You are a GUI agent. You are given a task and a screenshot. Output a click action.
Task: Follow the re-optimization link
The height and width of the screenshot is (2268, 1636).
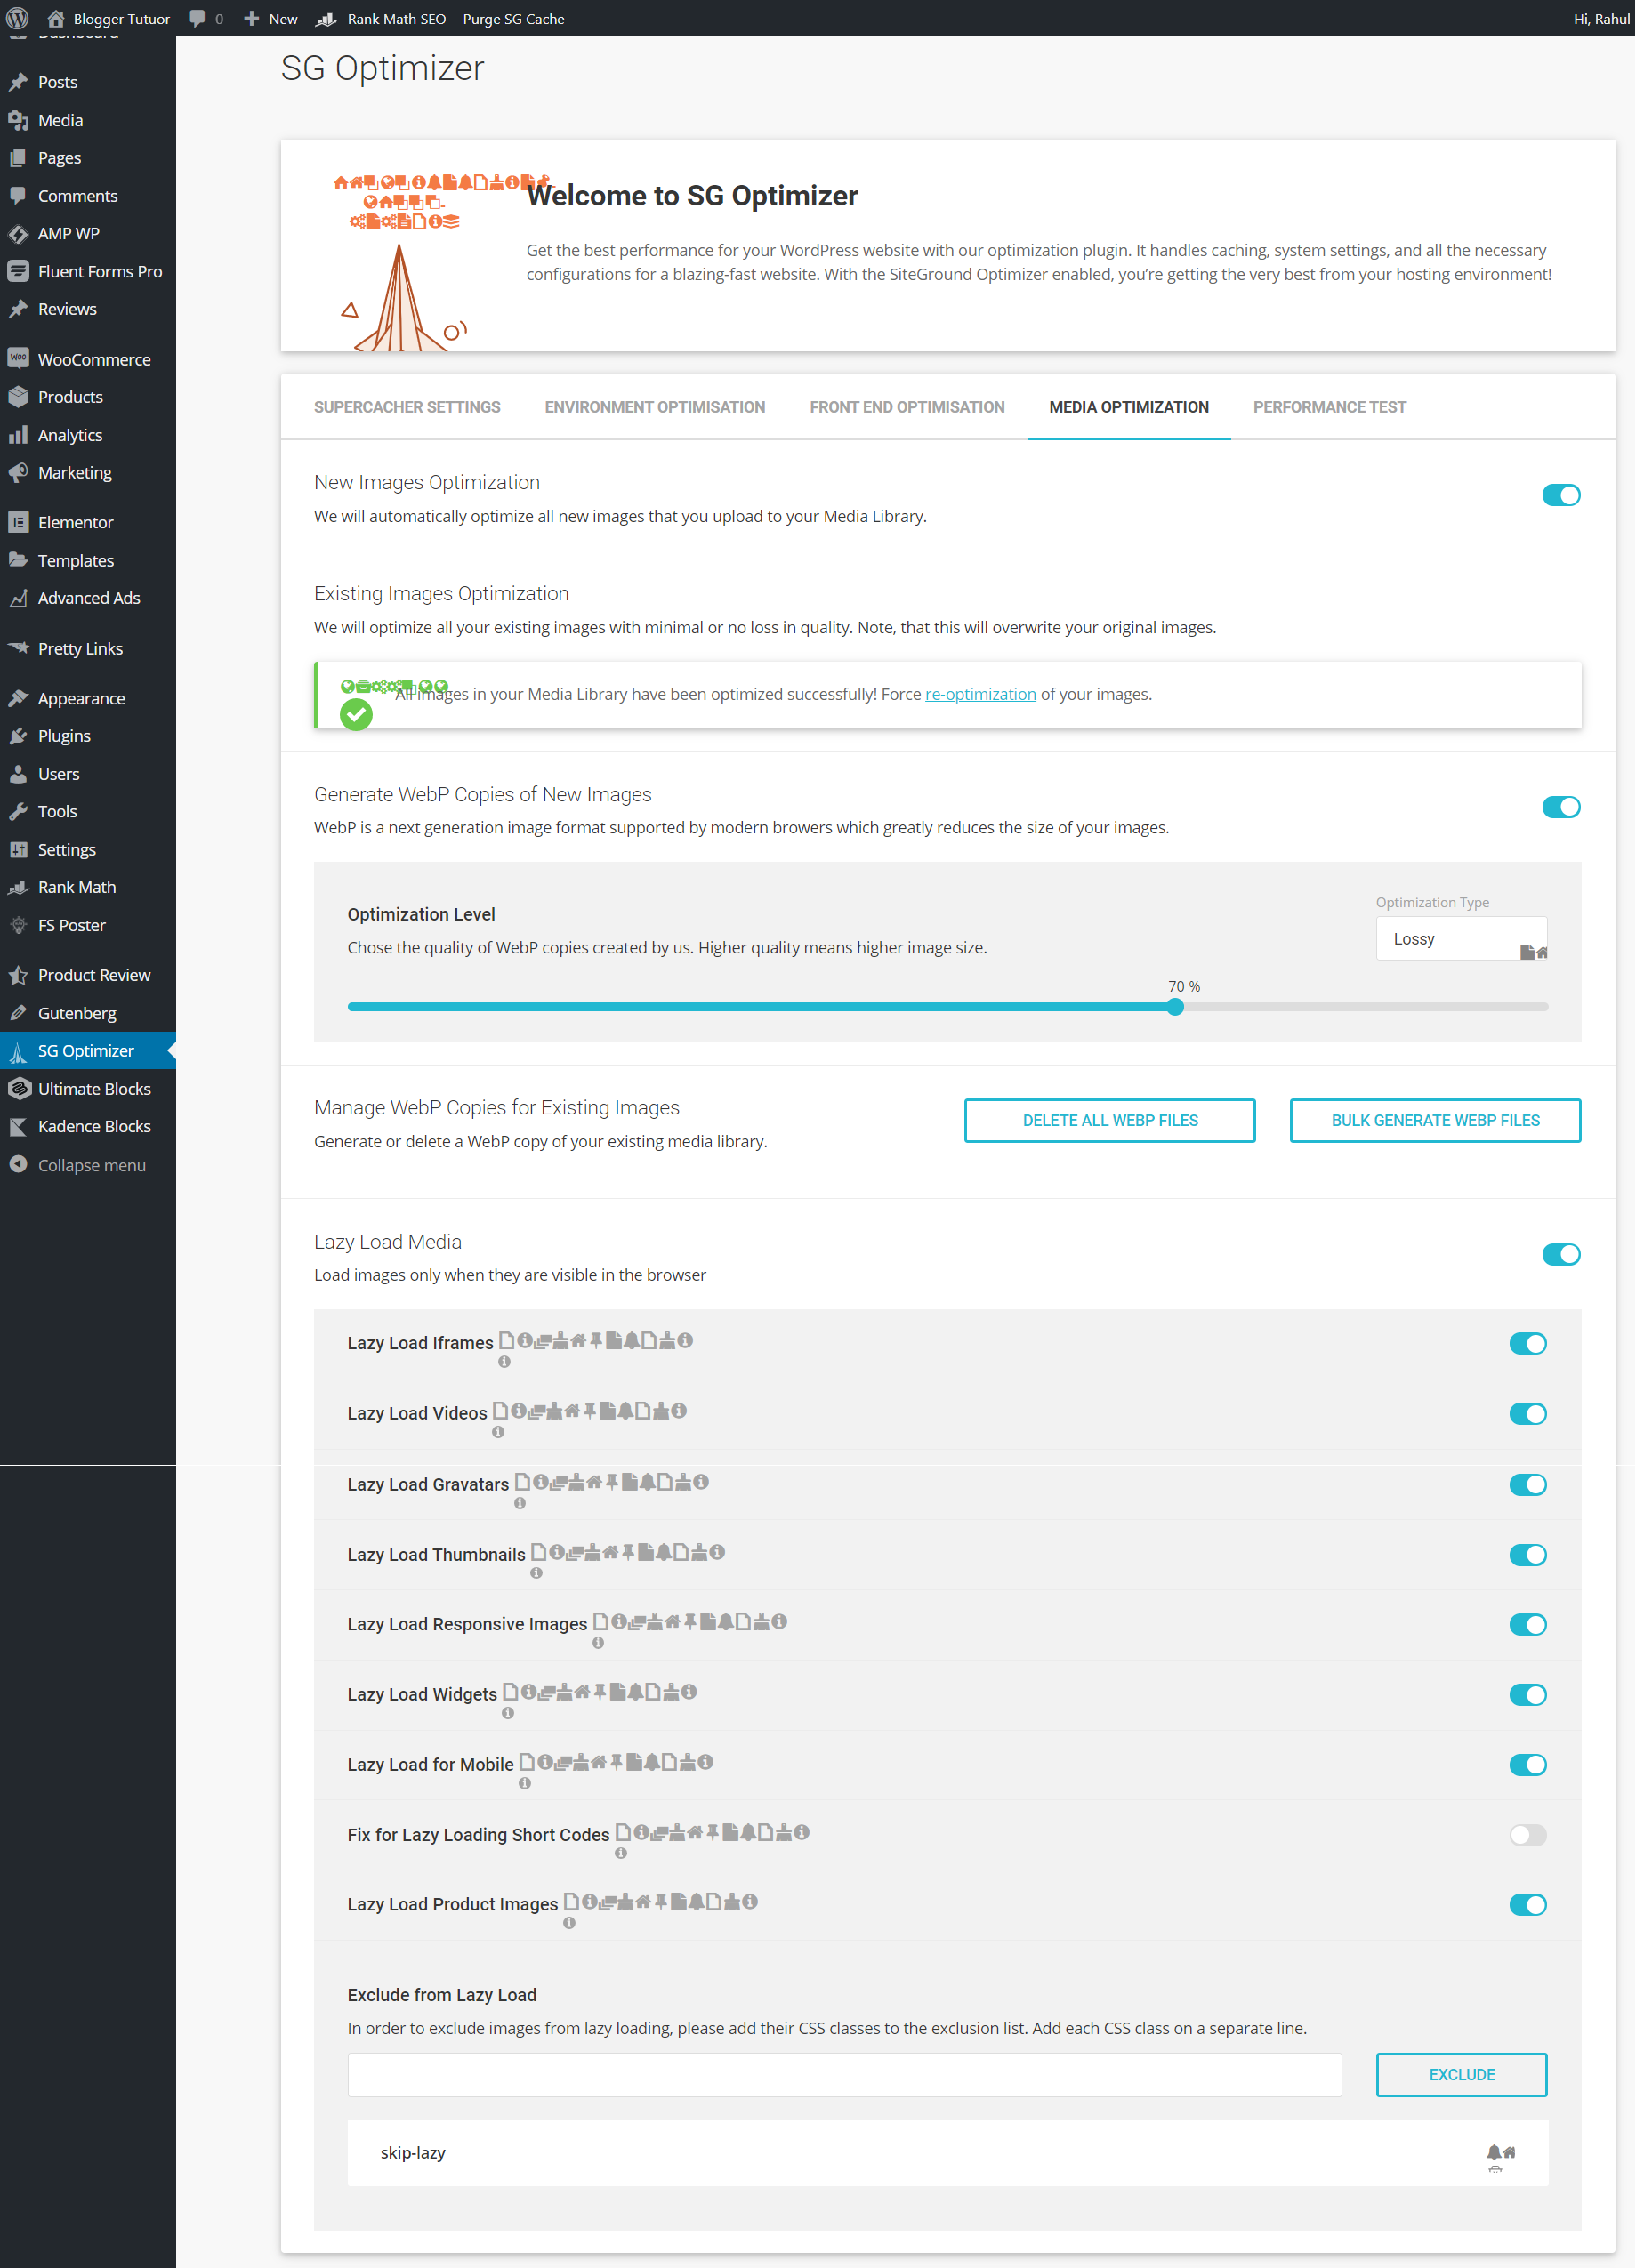coord(980,694)
